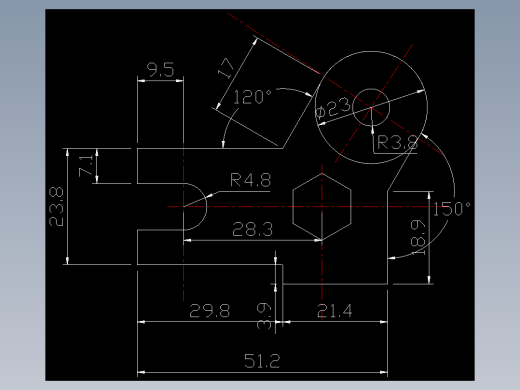This screenshot has width=520, height=390.
Task: Select the R4.8 radius label
Action: (x=251, y=180)
